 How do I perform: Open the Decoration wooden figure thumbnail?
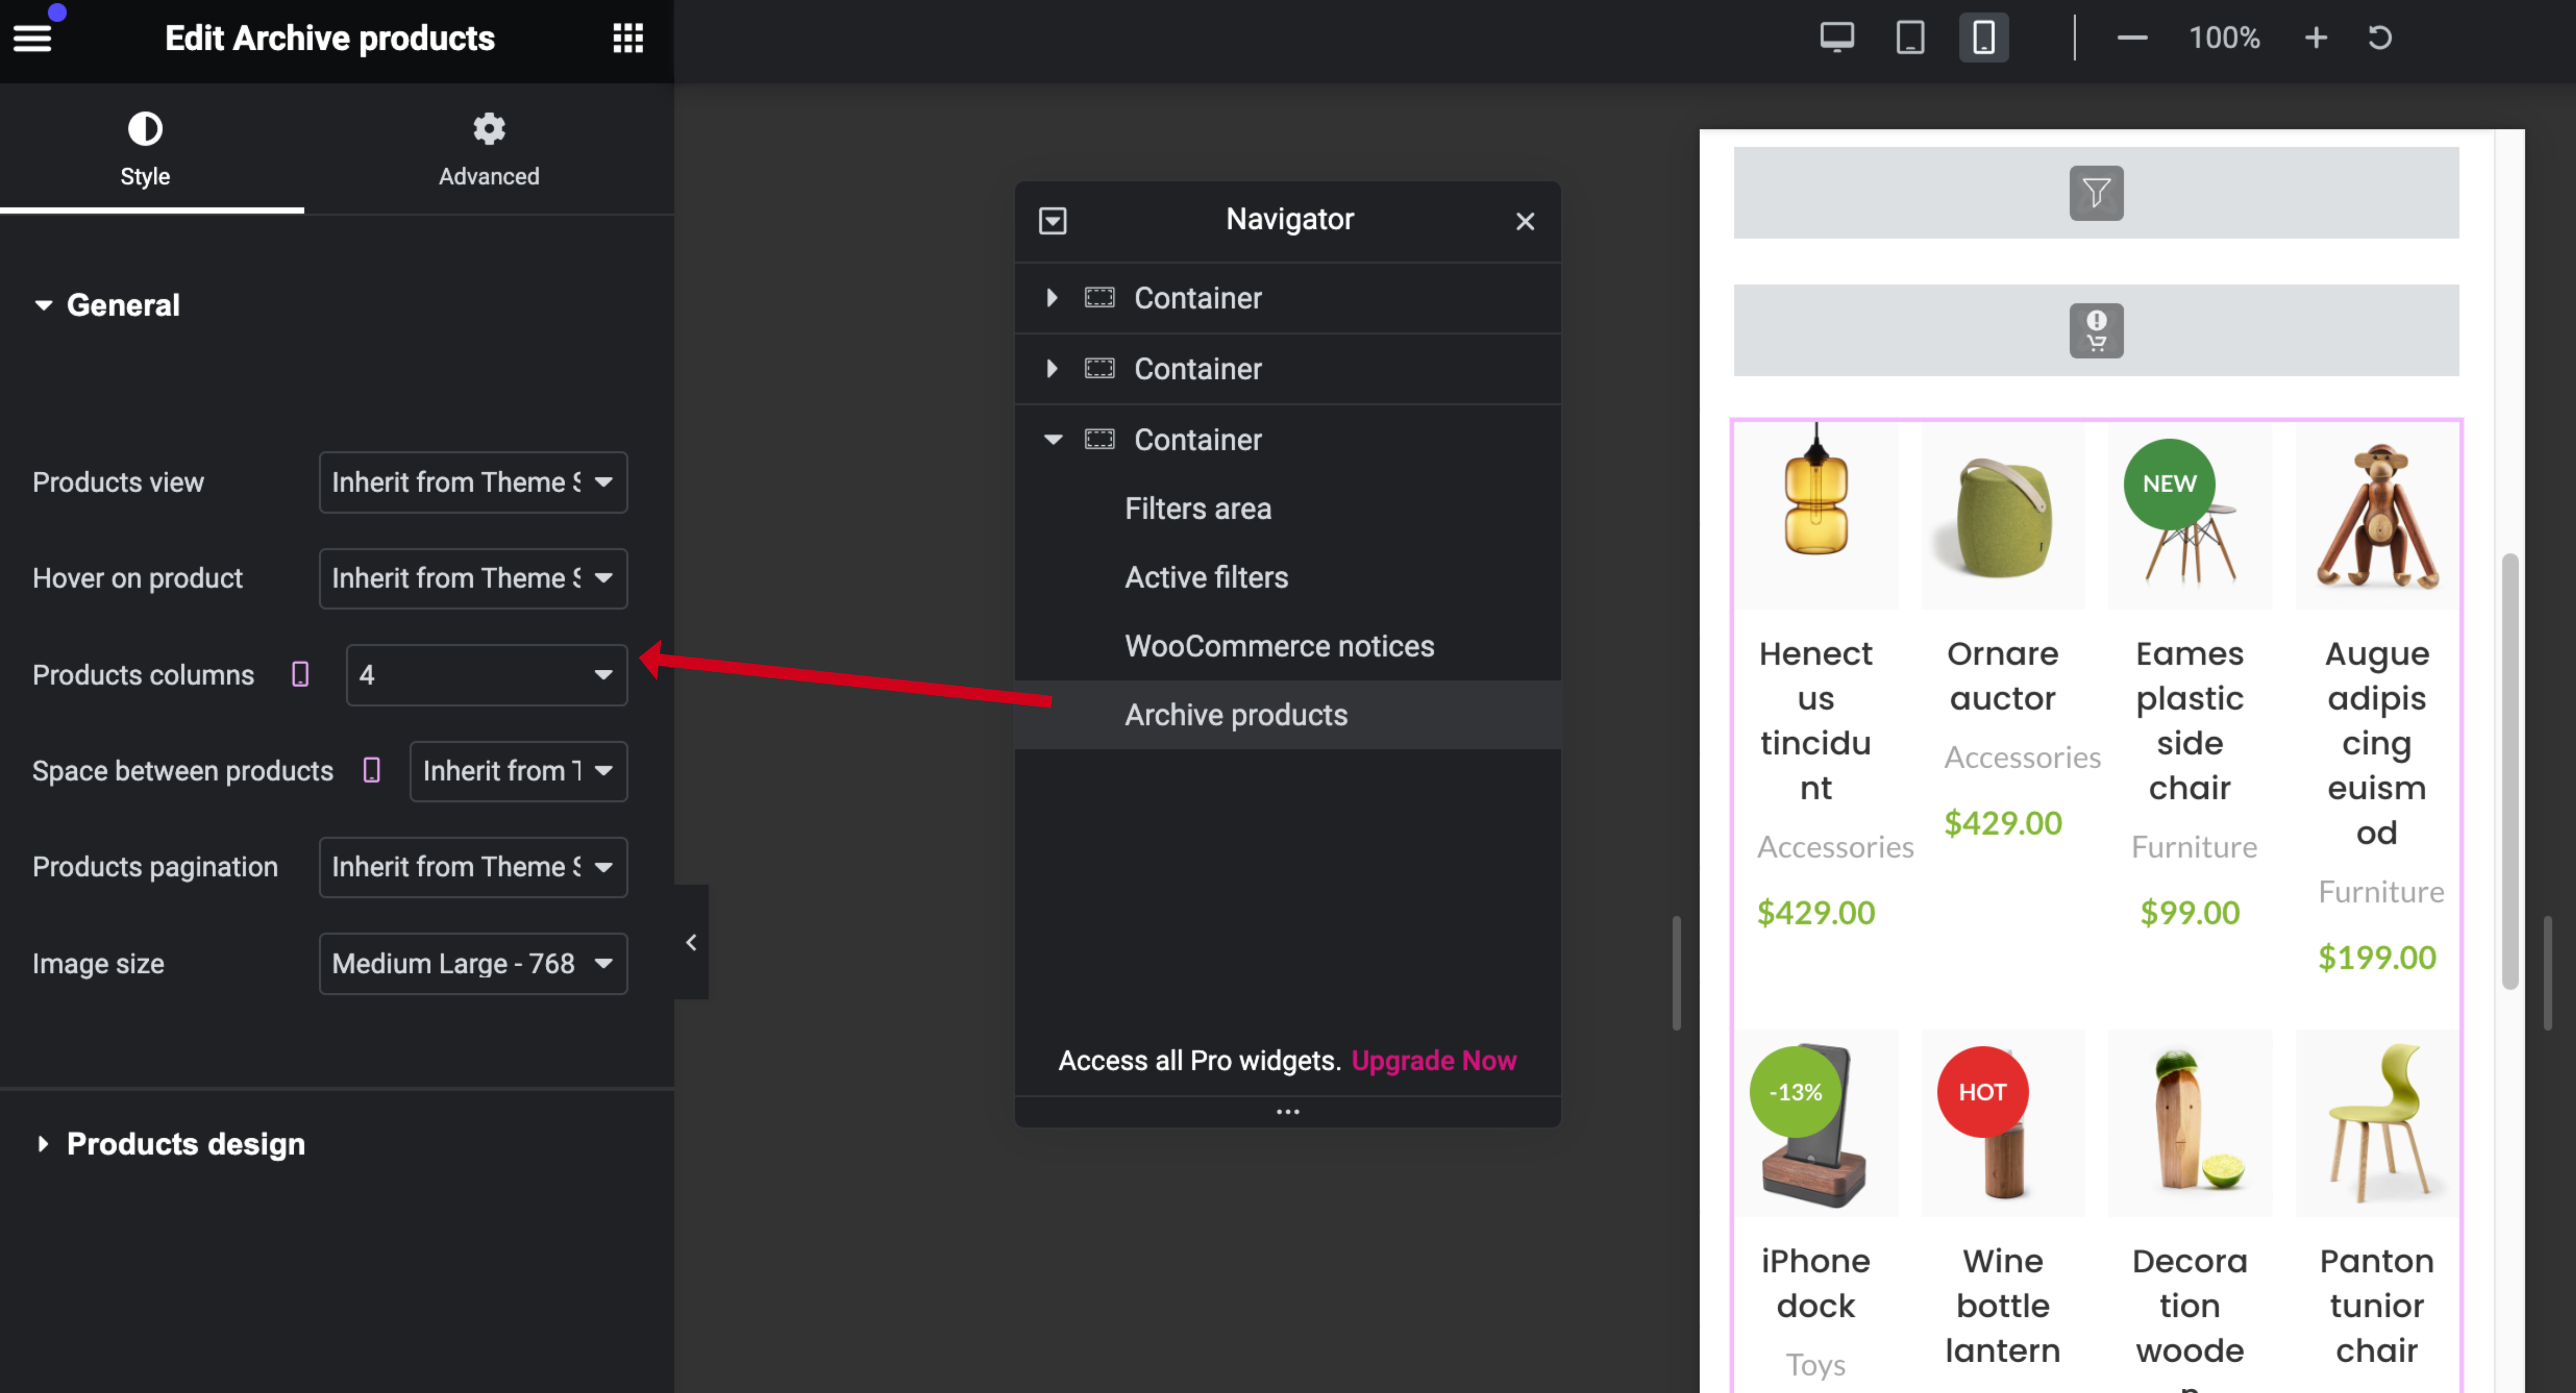point(2190,1124)
